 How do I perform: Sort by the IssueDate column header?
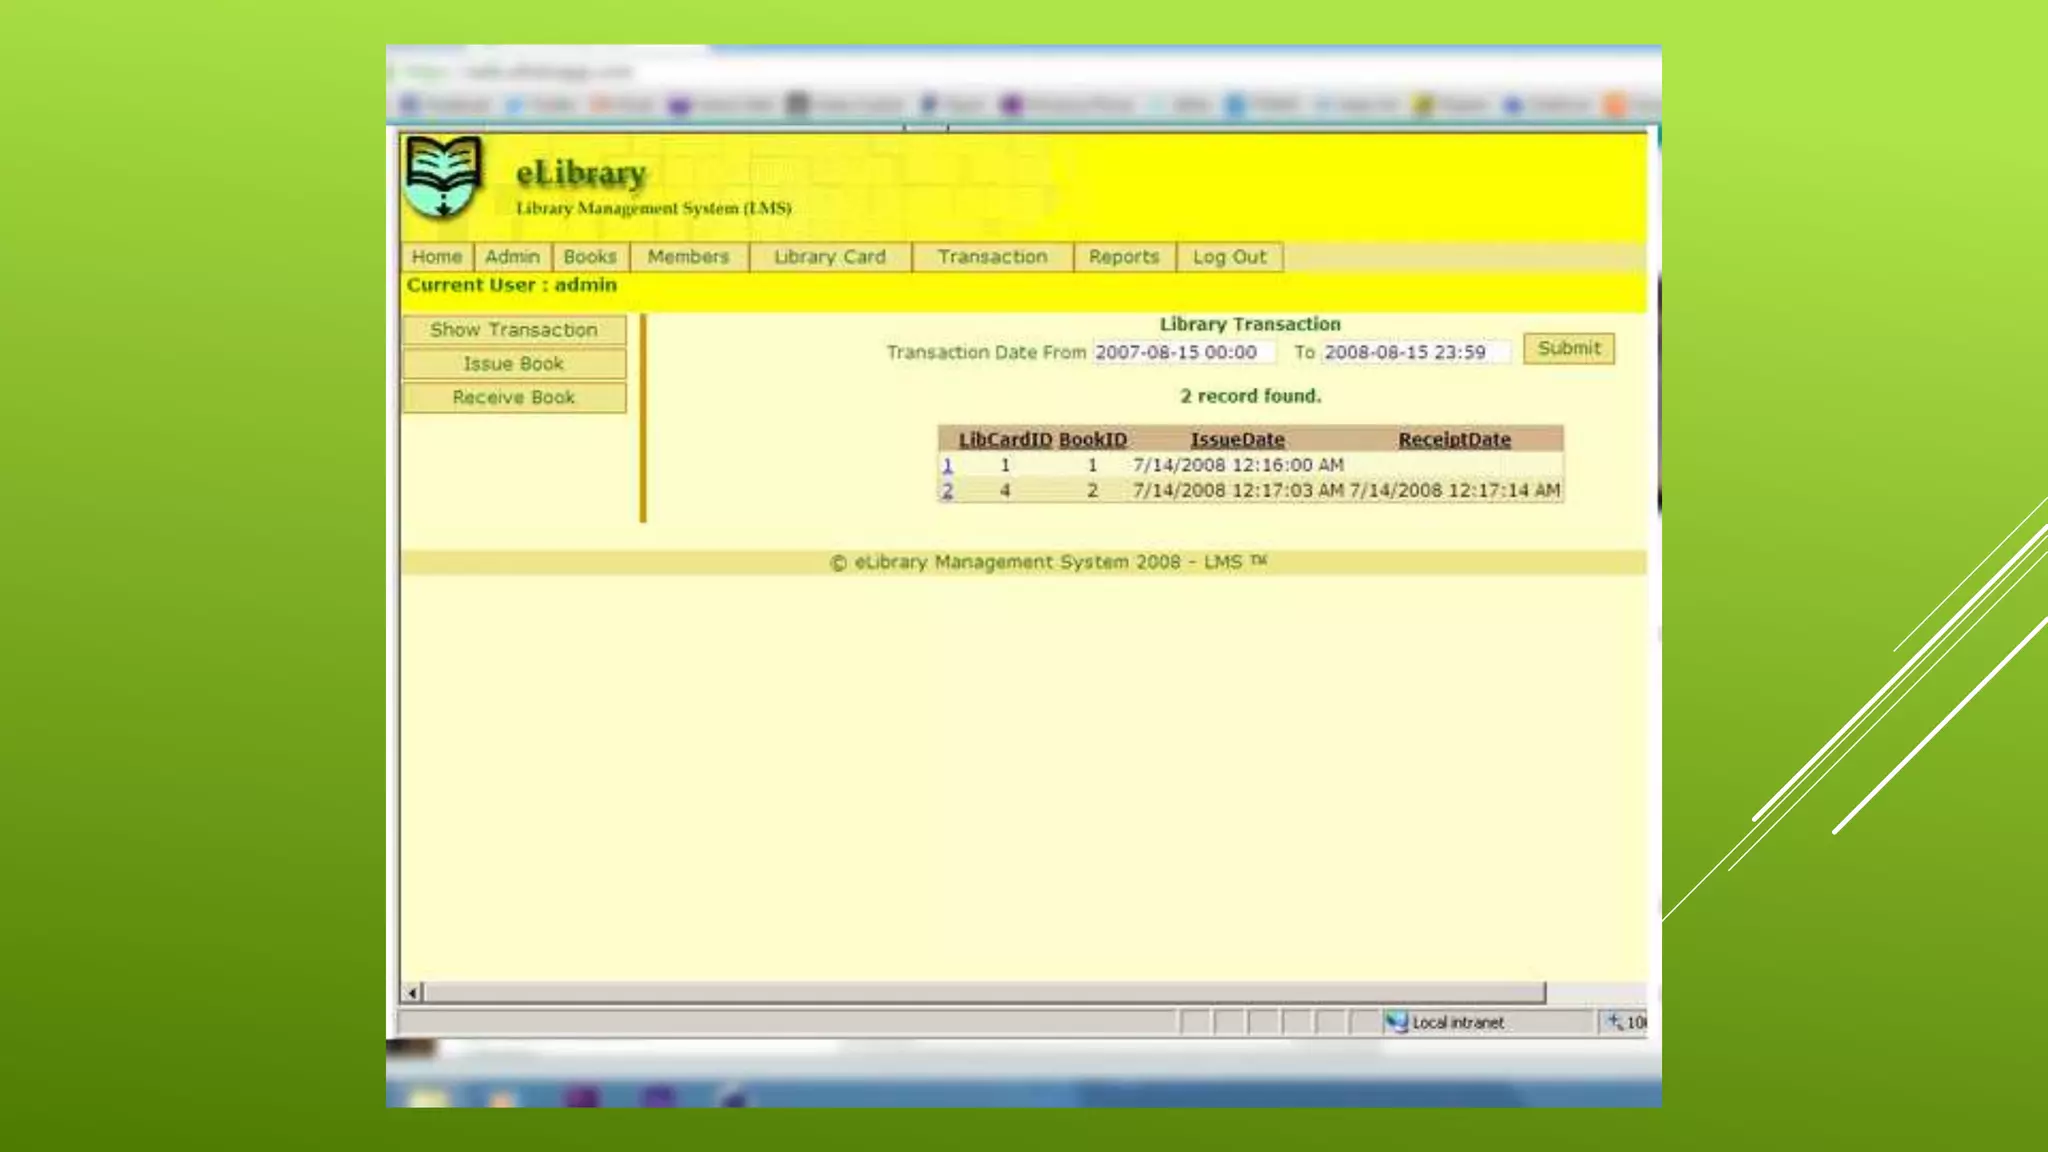[1237, 439]
